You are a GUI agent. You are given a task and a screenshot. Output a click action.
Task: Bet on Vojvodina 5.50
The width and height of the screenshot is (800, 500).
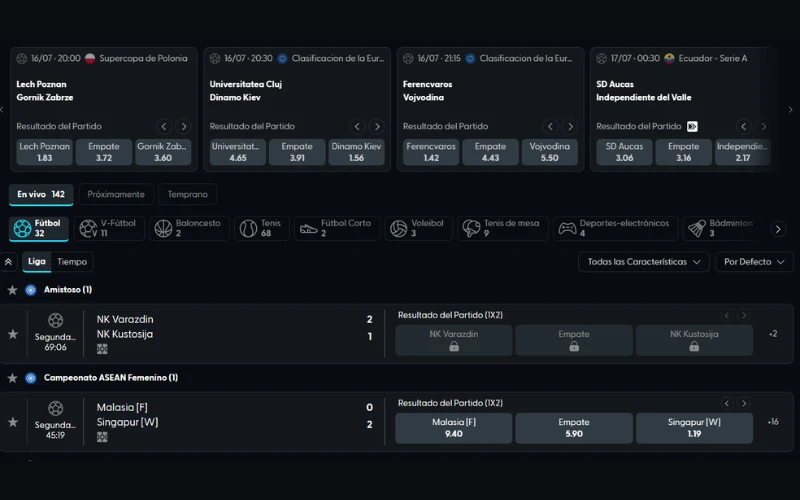coord(549,152)
